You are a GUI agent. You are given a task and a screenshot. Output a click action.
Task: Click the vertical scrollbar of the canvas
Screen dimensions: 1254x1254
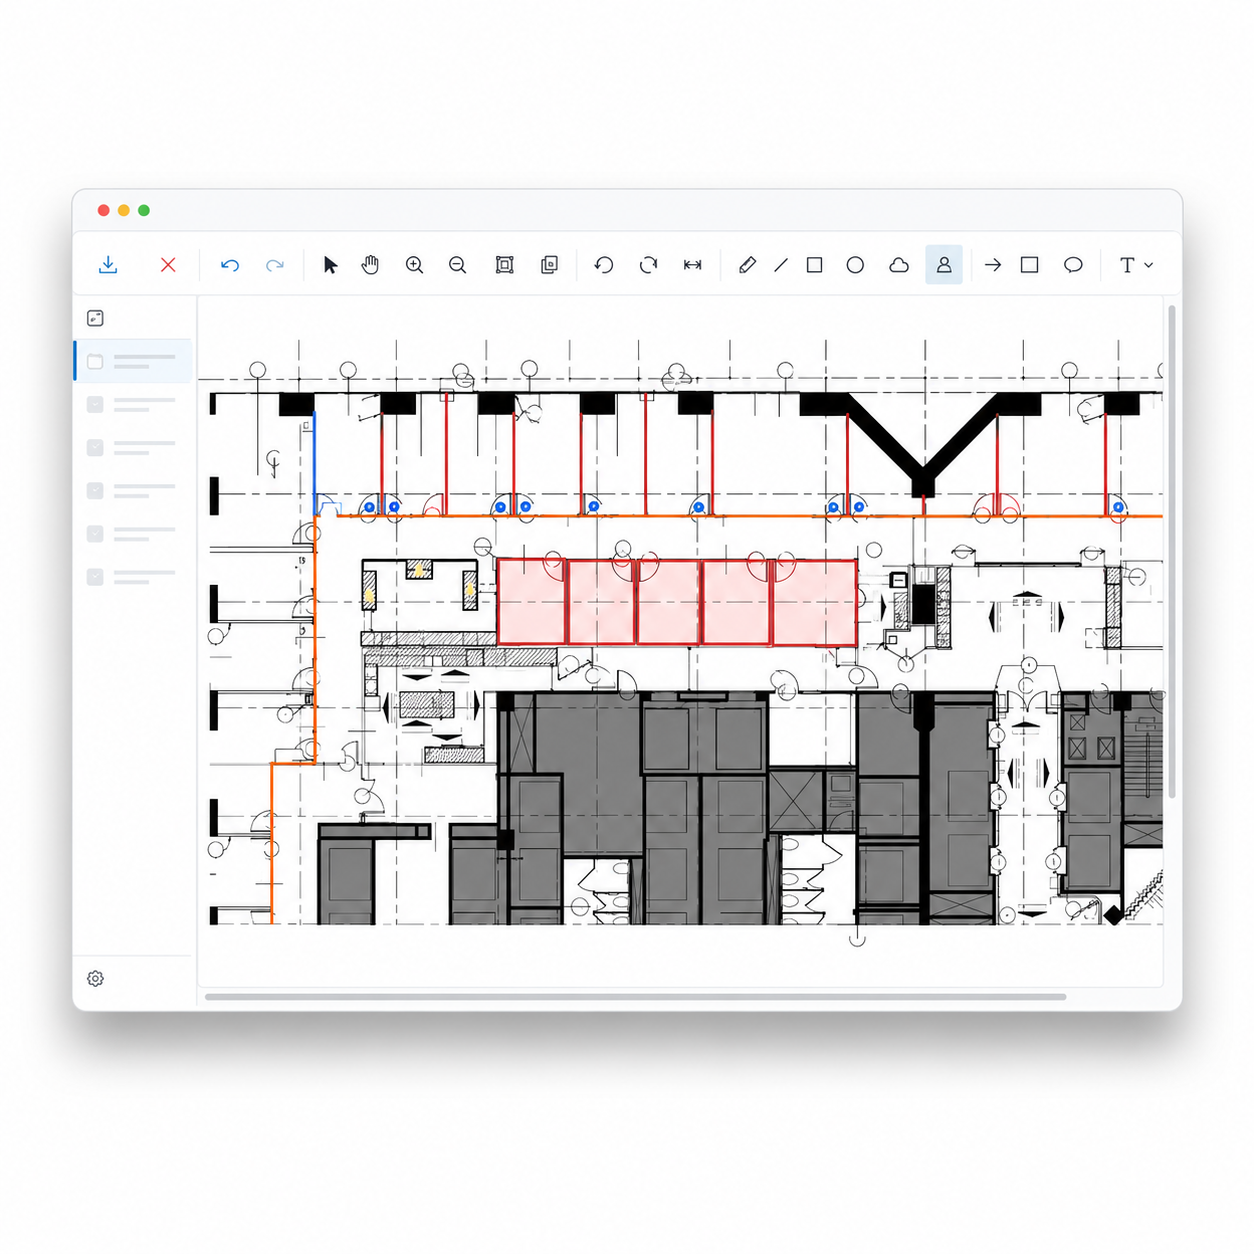(1172, 551)
